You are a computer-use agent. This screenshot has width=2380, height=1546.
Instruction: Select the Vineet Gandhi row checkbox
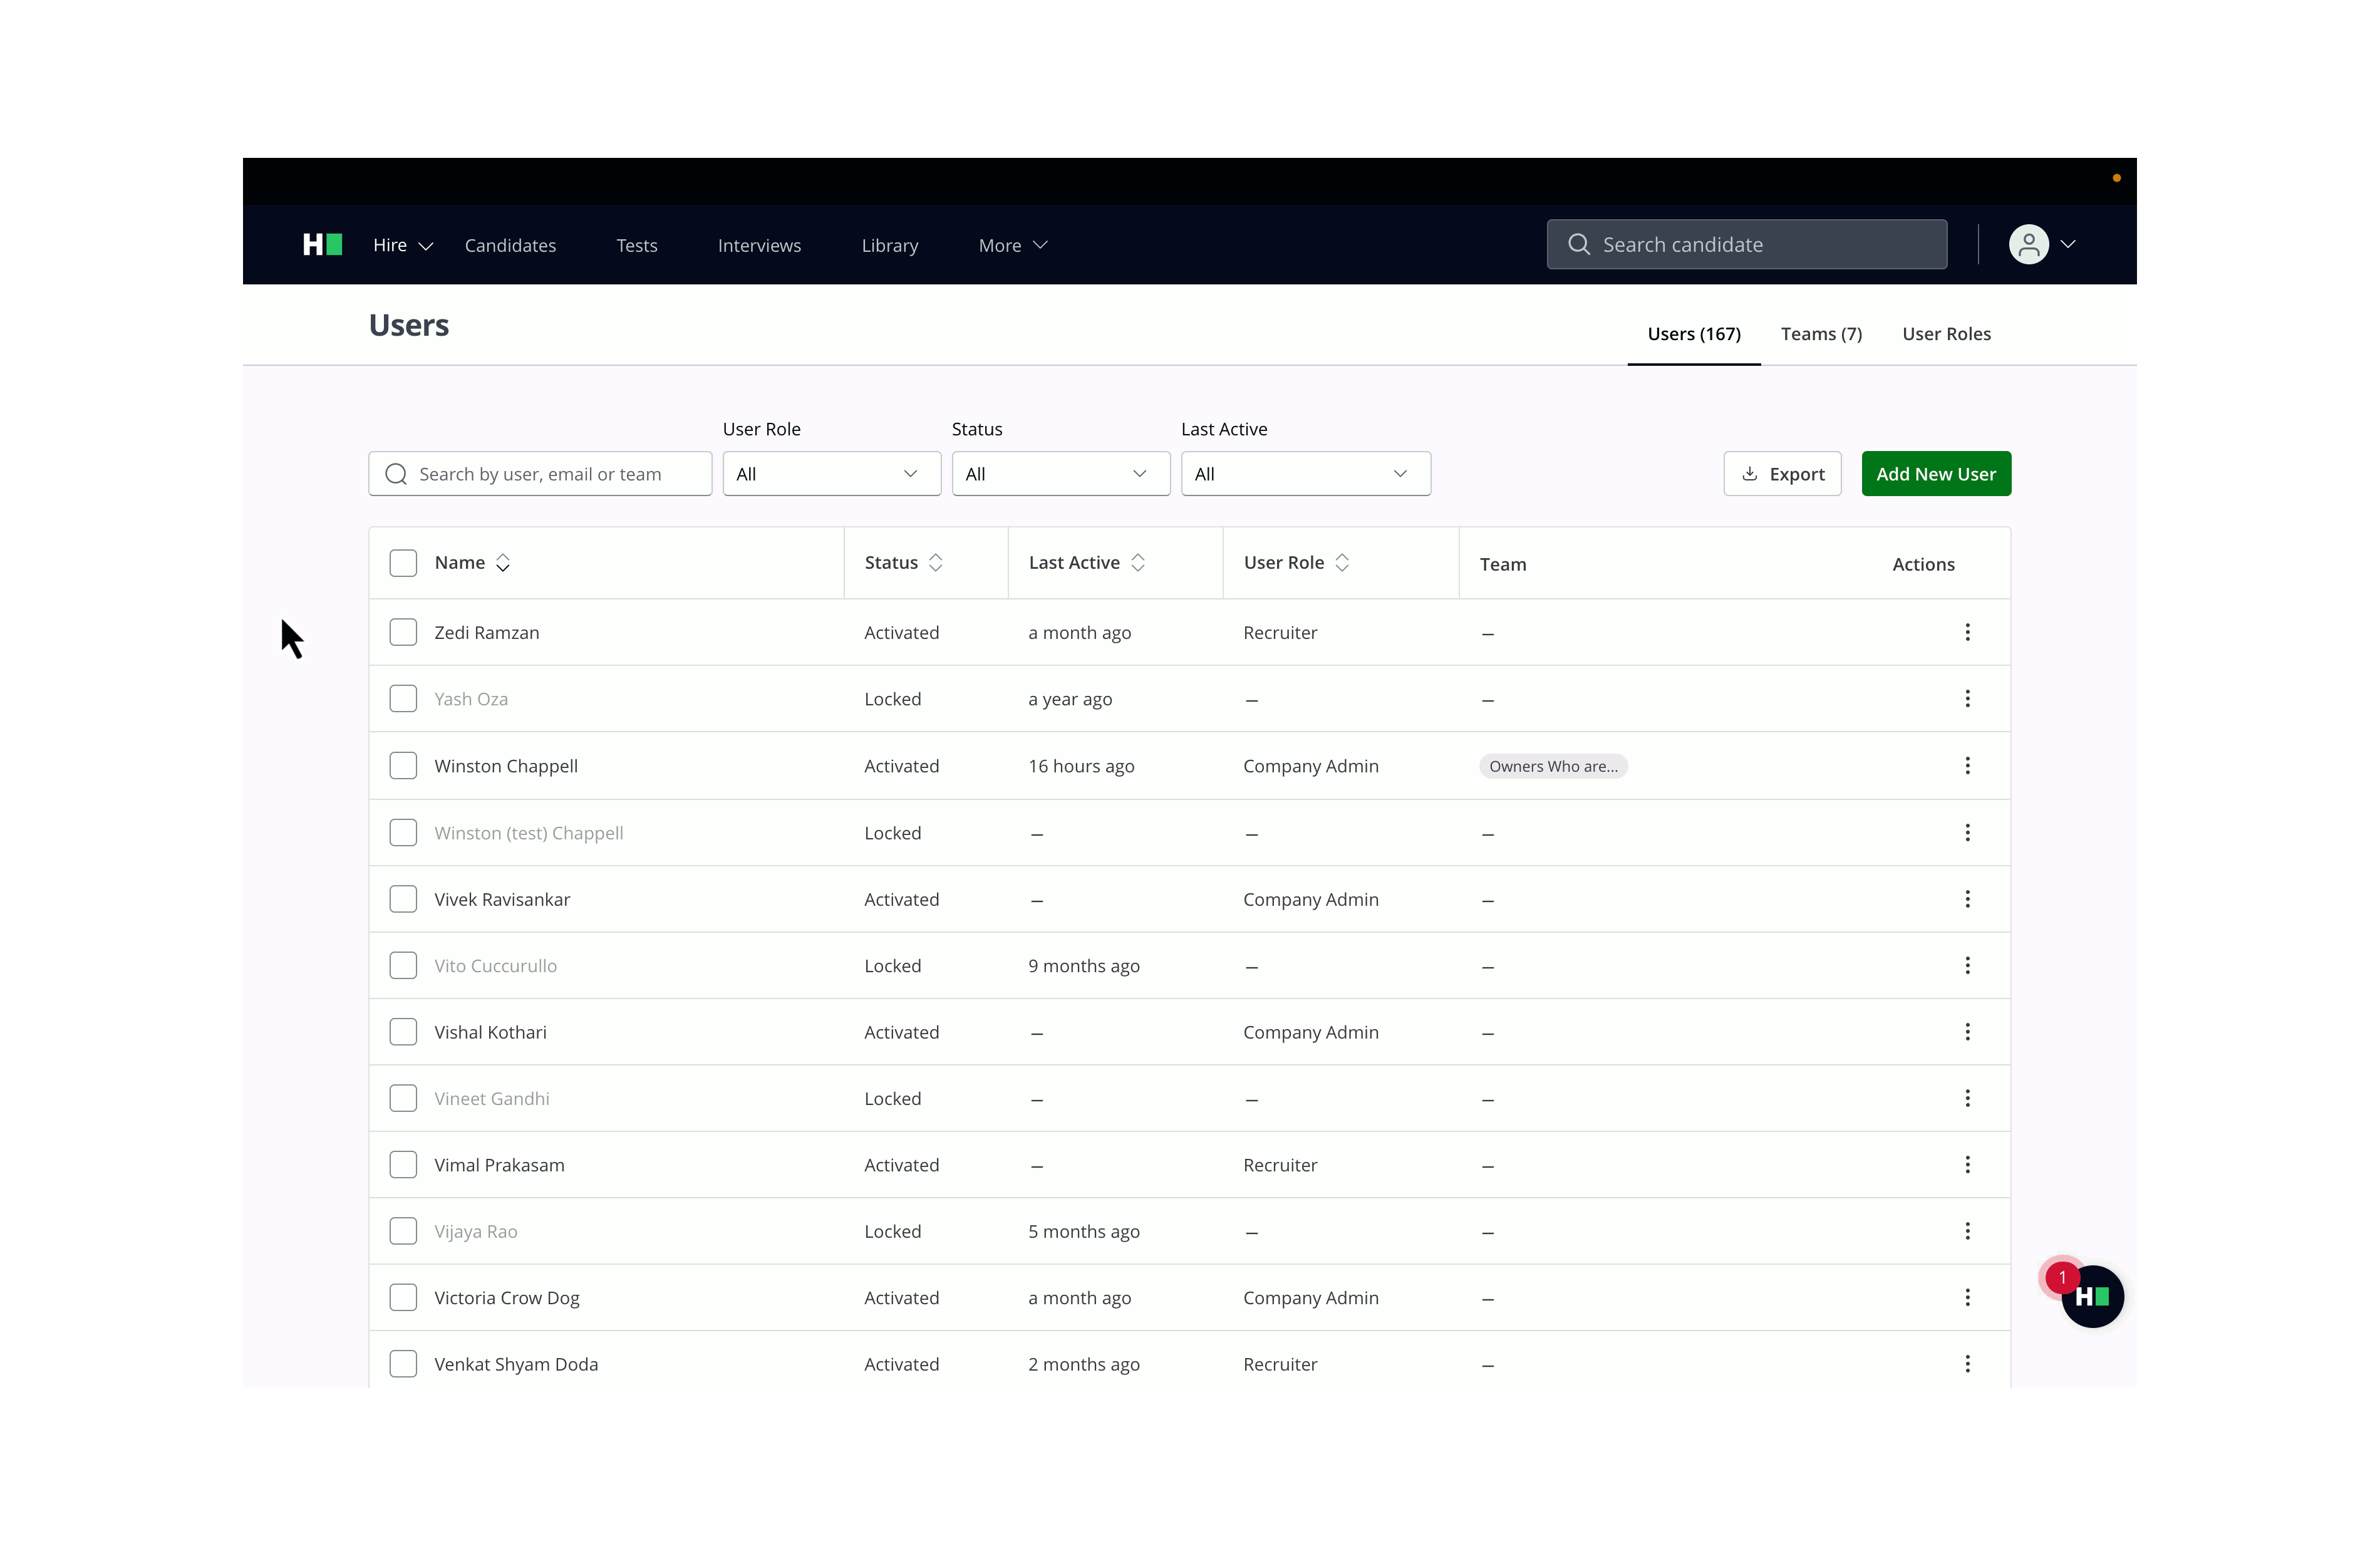403,1098
